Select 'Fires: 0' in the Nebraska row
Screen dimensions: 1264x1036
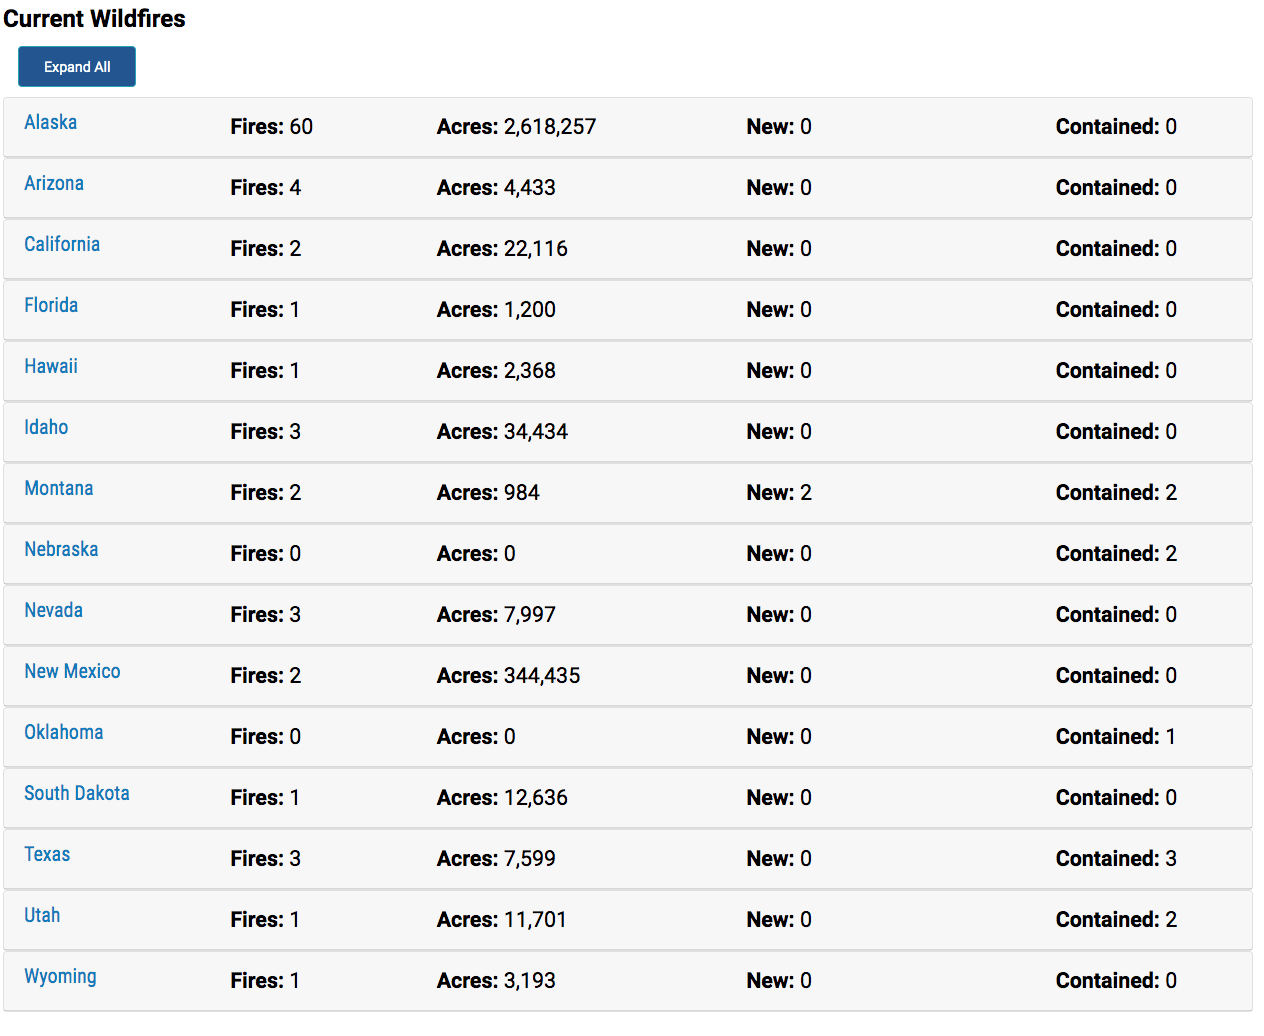click(266, 554)
